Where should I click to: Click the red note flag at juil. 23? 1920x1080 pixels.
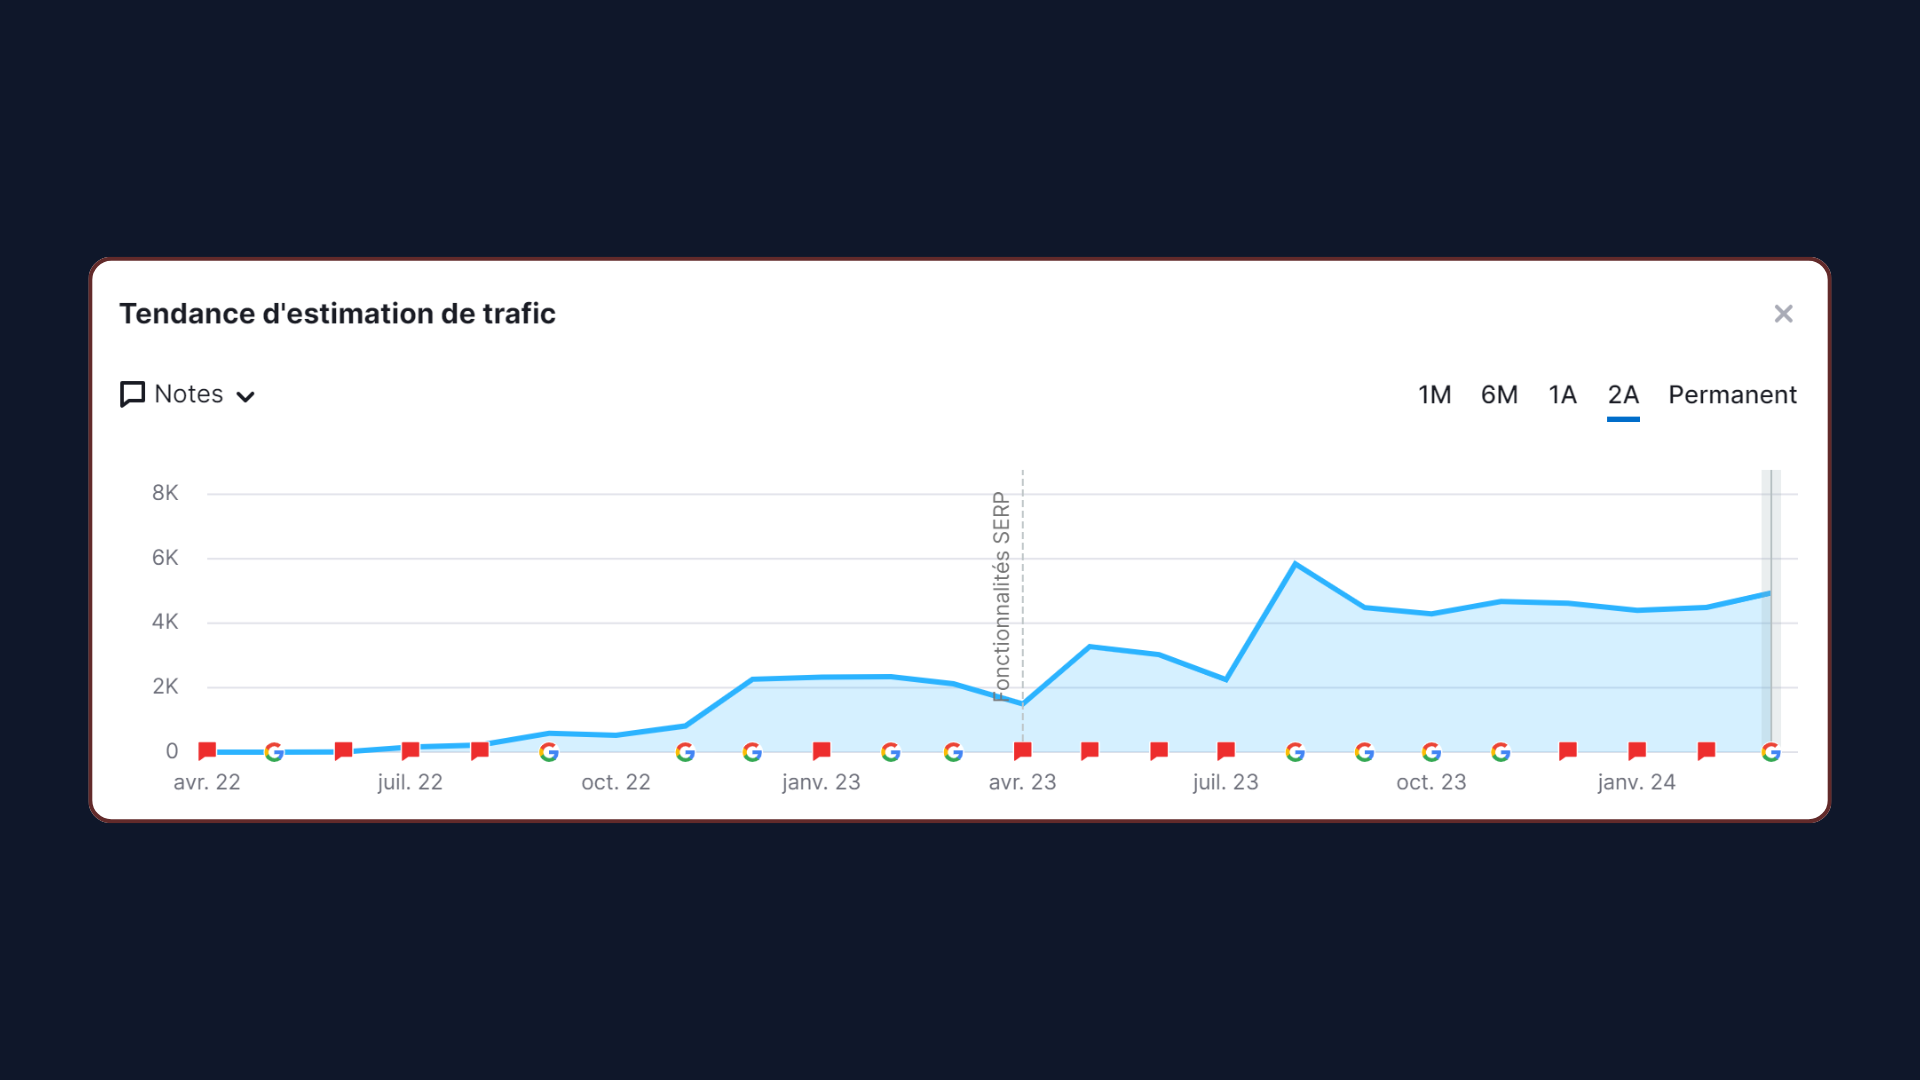[1226, 751]
